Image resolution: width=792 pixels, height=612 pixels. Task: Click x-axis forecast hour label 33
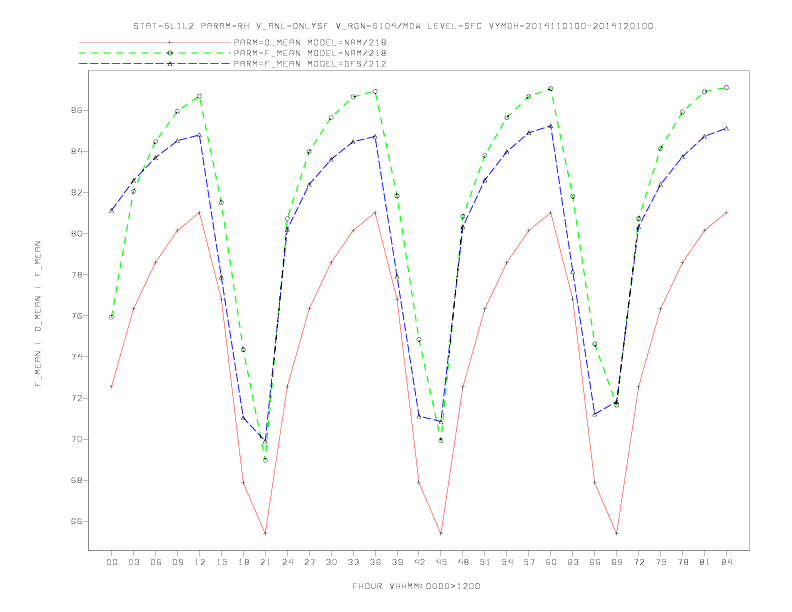click(353, 562)
